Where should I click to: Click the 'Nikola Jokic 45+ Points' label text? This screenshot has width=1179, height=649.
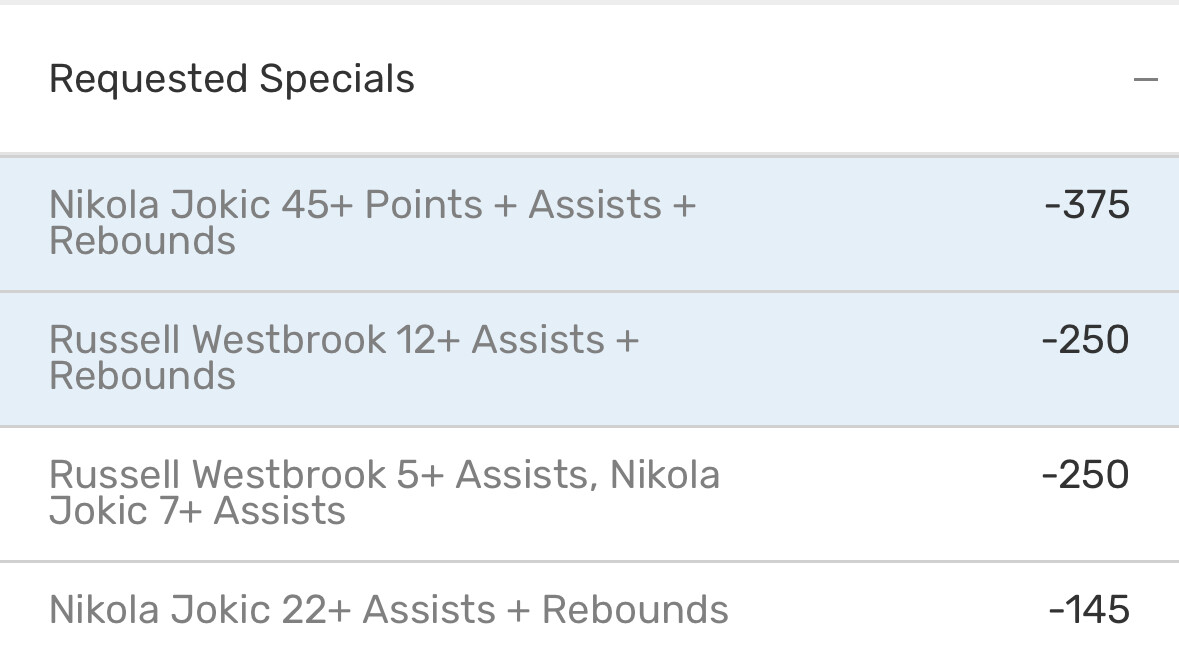click(266, 205)
